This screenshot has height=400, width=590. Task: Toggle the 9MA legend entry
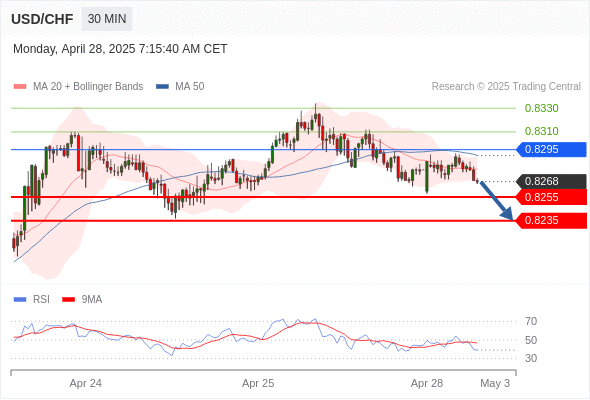coord(82,300)
